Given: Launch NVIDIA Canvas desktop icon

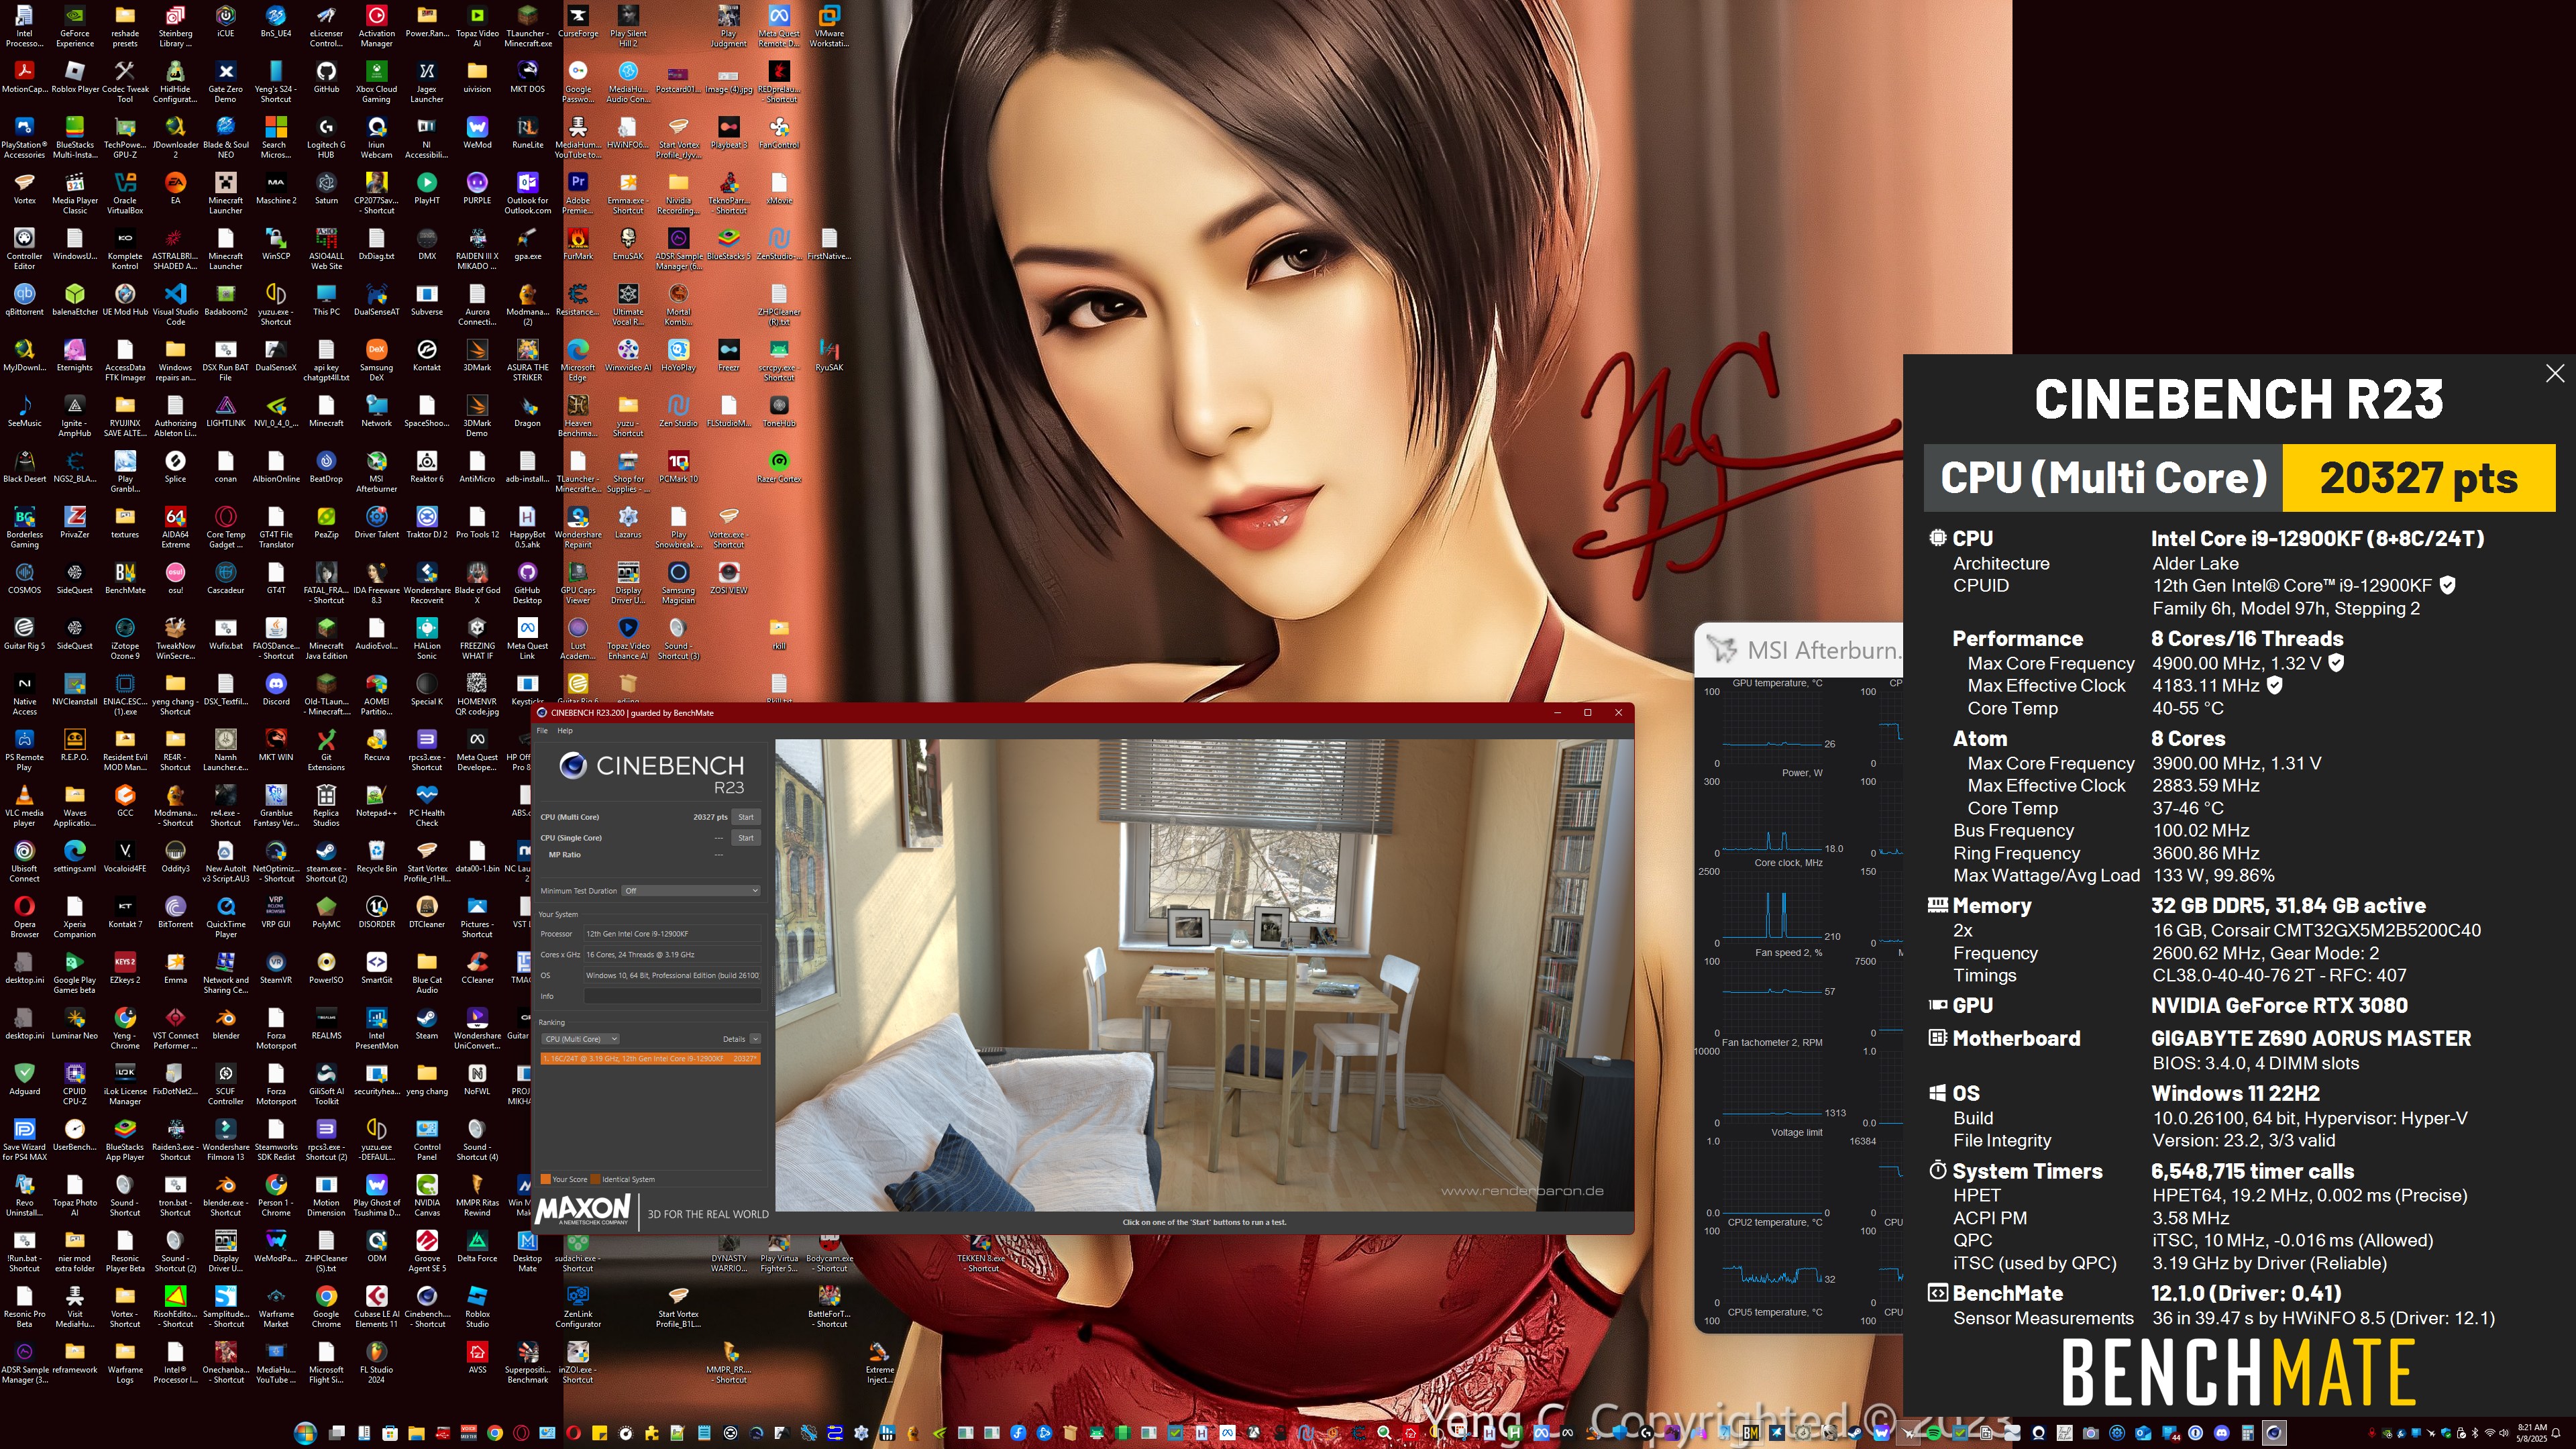Looking at the screenshot, I should tap(427, 1196).
